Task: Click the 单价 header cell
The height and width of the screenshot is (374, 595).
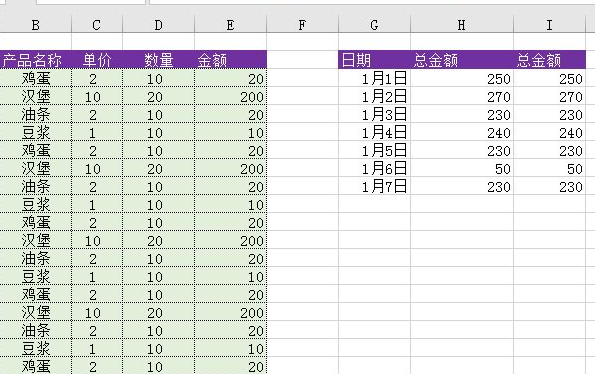Action: [x=97, y=60]
